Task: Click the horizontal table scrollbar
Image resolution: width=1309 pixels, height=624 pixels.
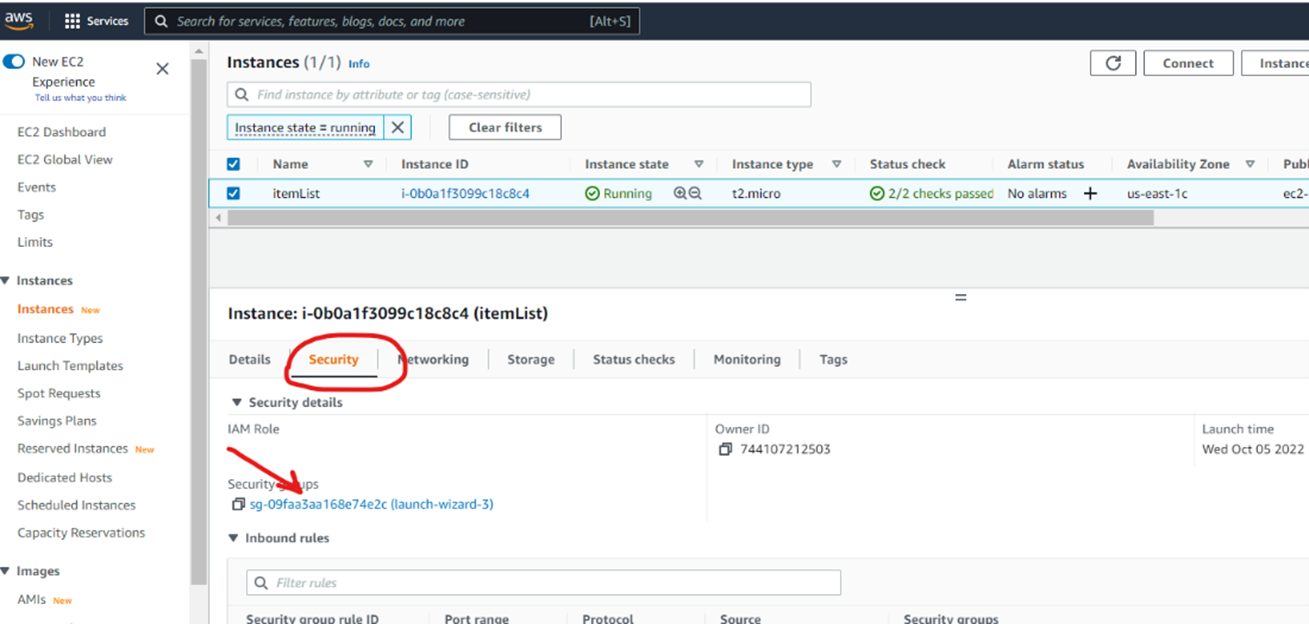Action: (691, 217)
